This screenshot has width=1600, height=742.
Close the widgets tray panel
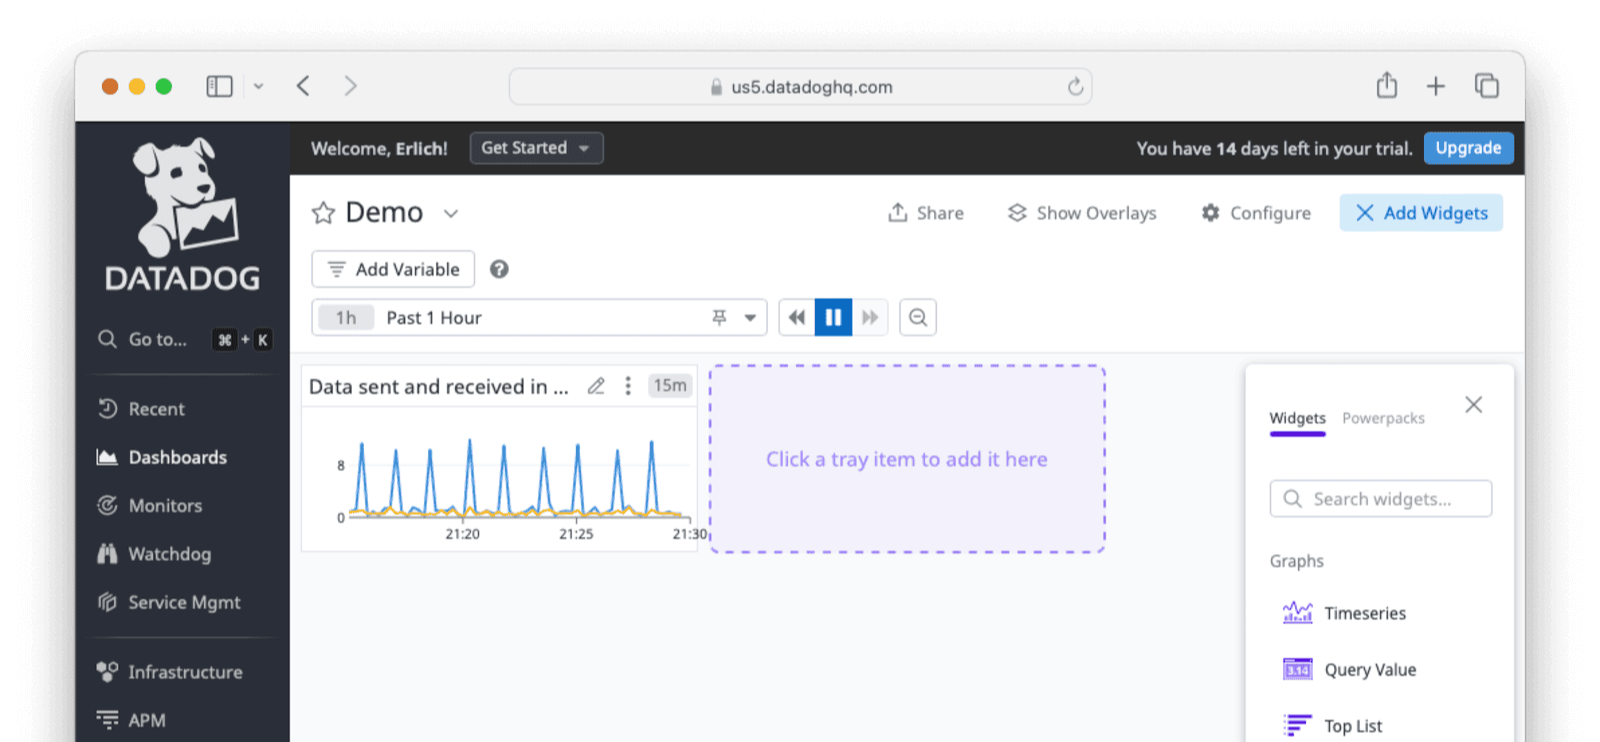pyautogui.click(x=1473, y=405)
